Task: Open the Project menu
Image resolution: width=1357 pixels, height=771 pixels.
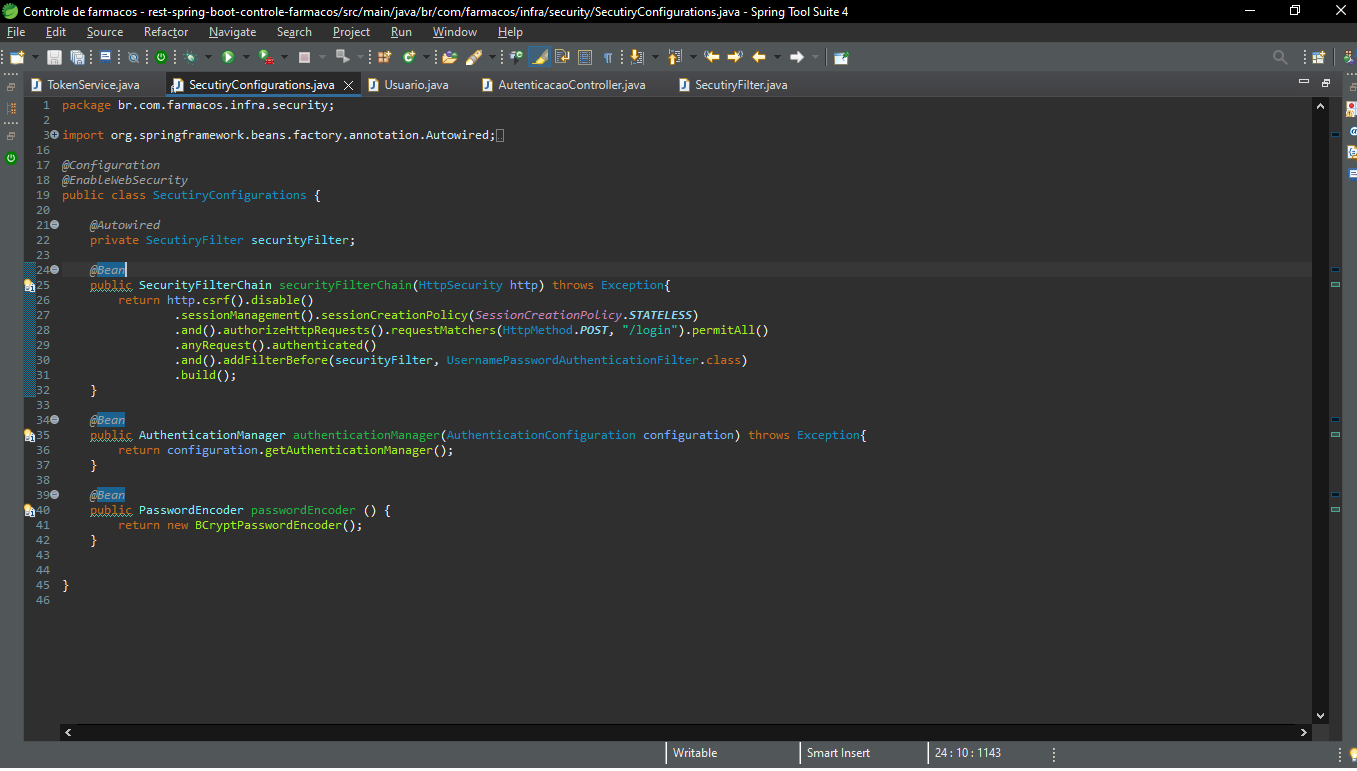Action: [x=352, y=32]
